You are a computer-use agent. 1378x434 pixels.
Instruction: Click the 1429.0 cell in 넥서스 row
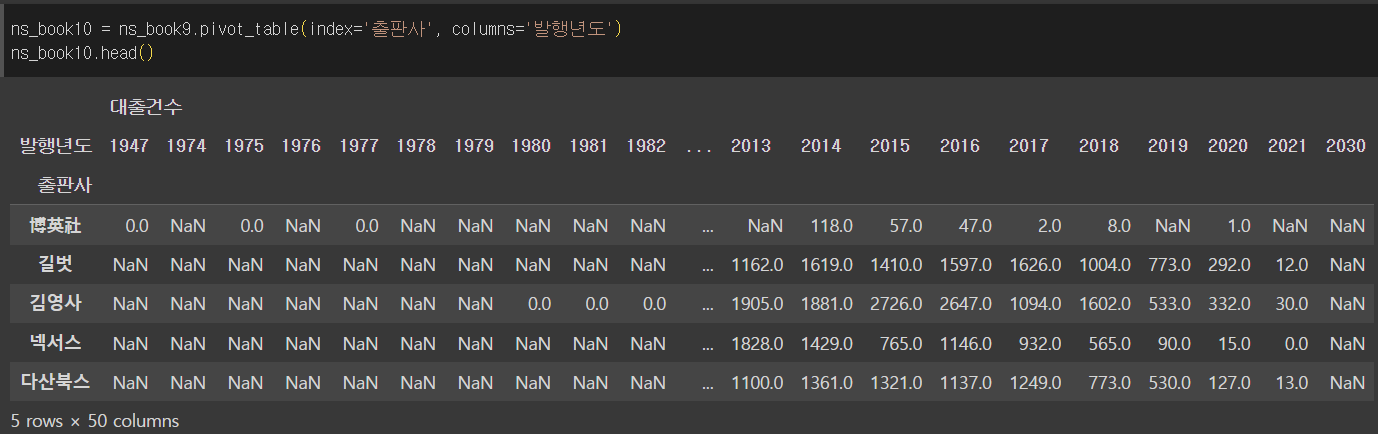[x=827, y=343]
